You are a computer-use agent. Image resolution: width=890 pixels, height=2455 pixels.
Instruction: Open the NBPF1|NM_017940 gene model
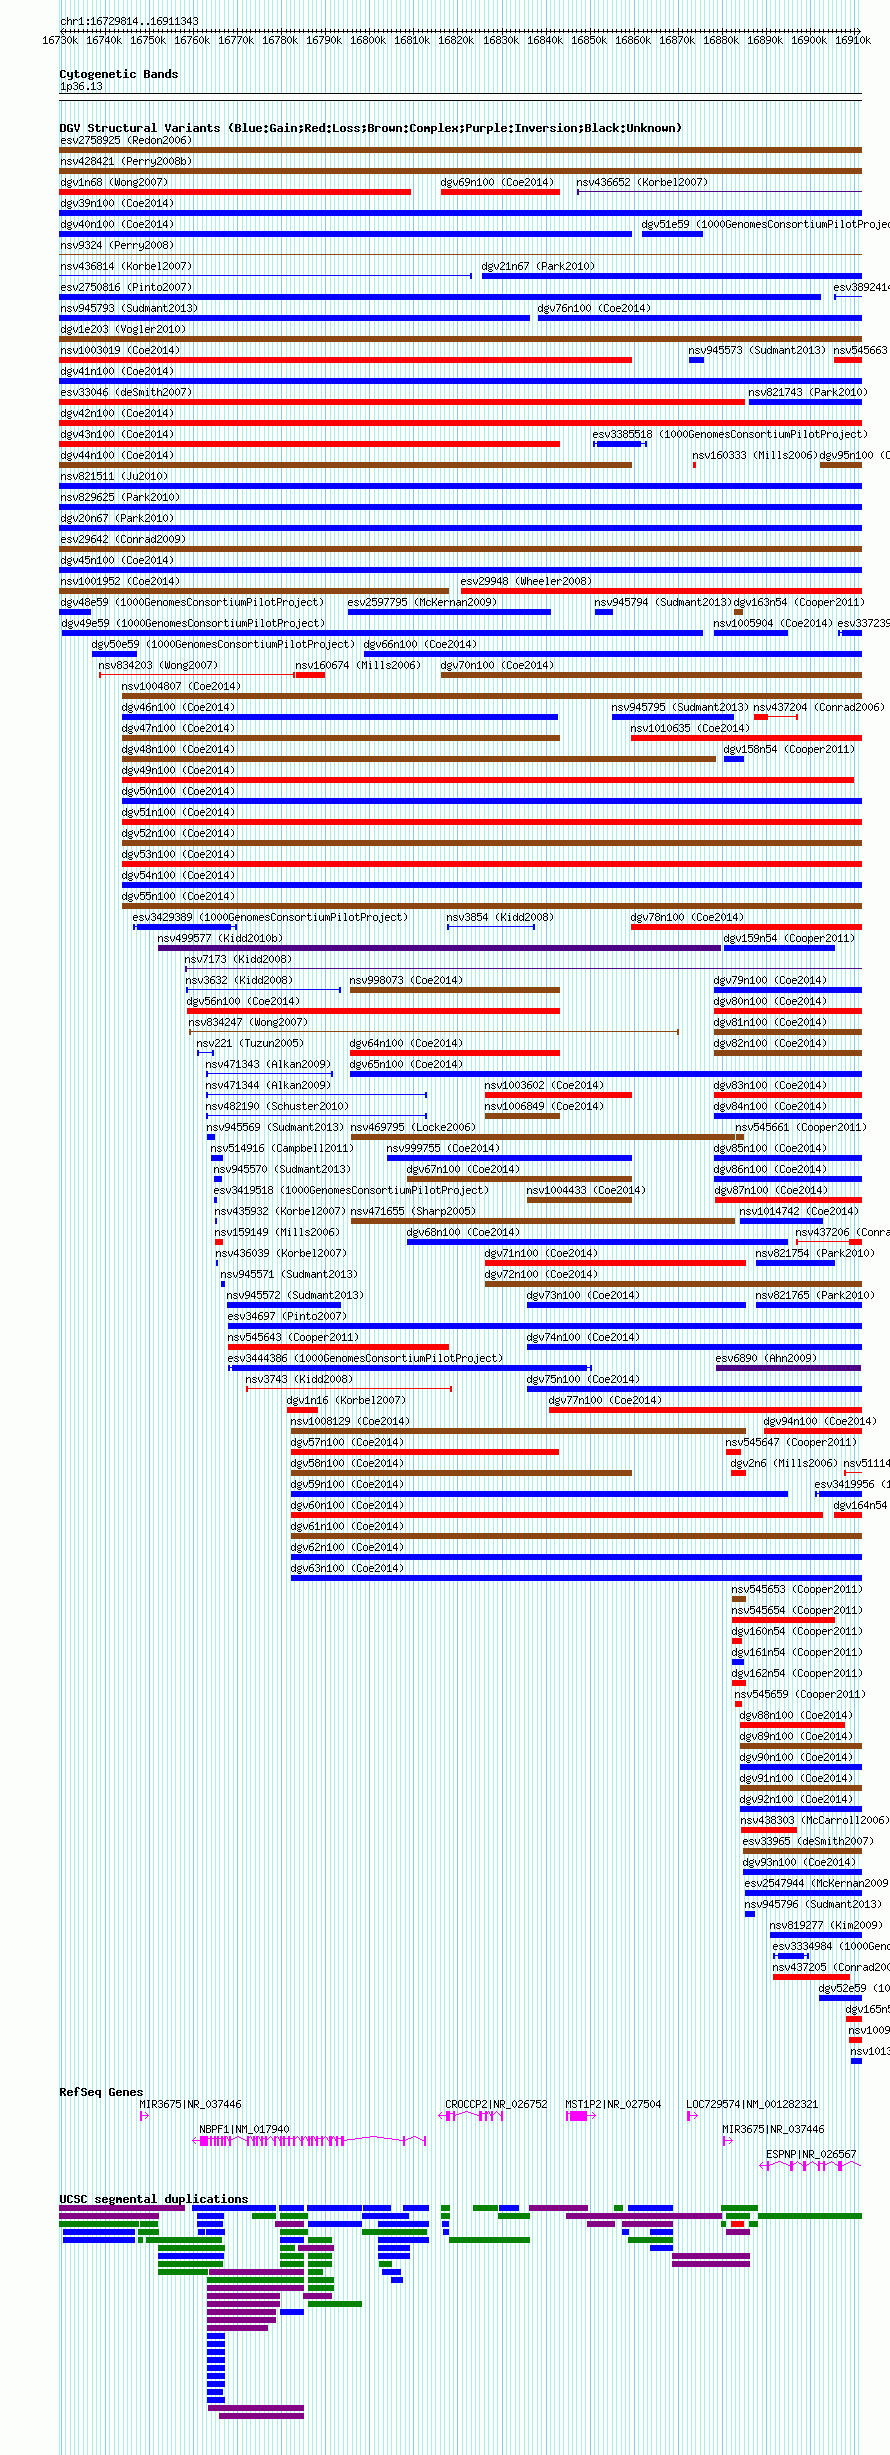[x=310, y=2141]
